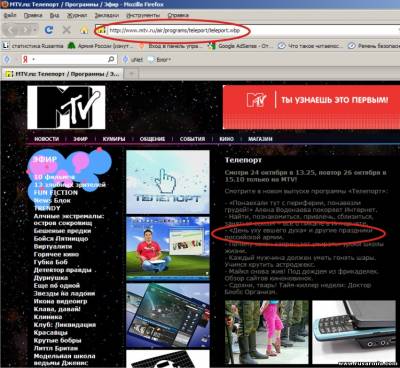Open the Что такое читаемос… bookmark

(309, 46)
